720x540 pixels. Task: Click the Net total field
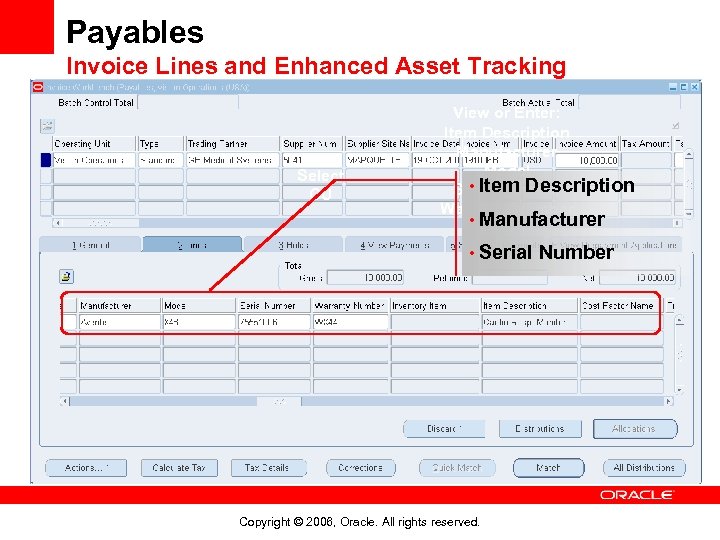637,278
